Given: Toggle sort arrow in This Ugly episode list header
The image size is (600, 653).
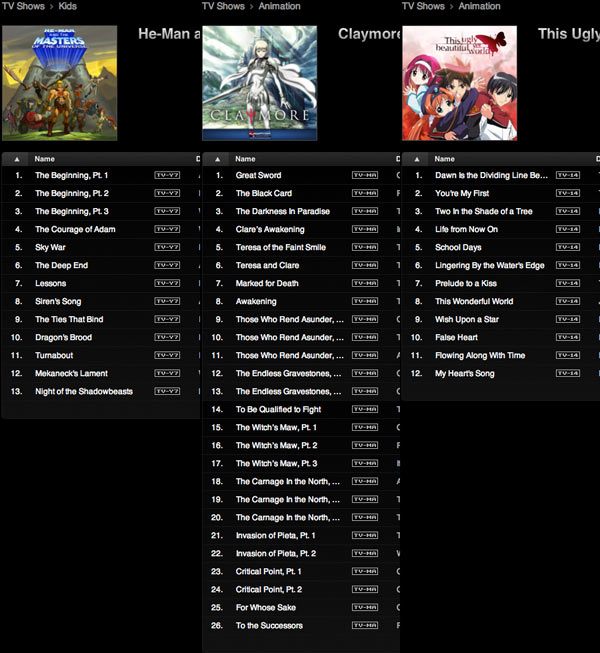Looking at the screenshot, I should tap(418, 158).
